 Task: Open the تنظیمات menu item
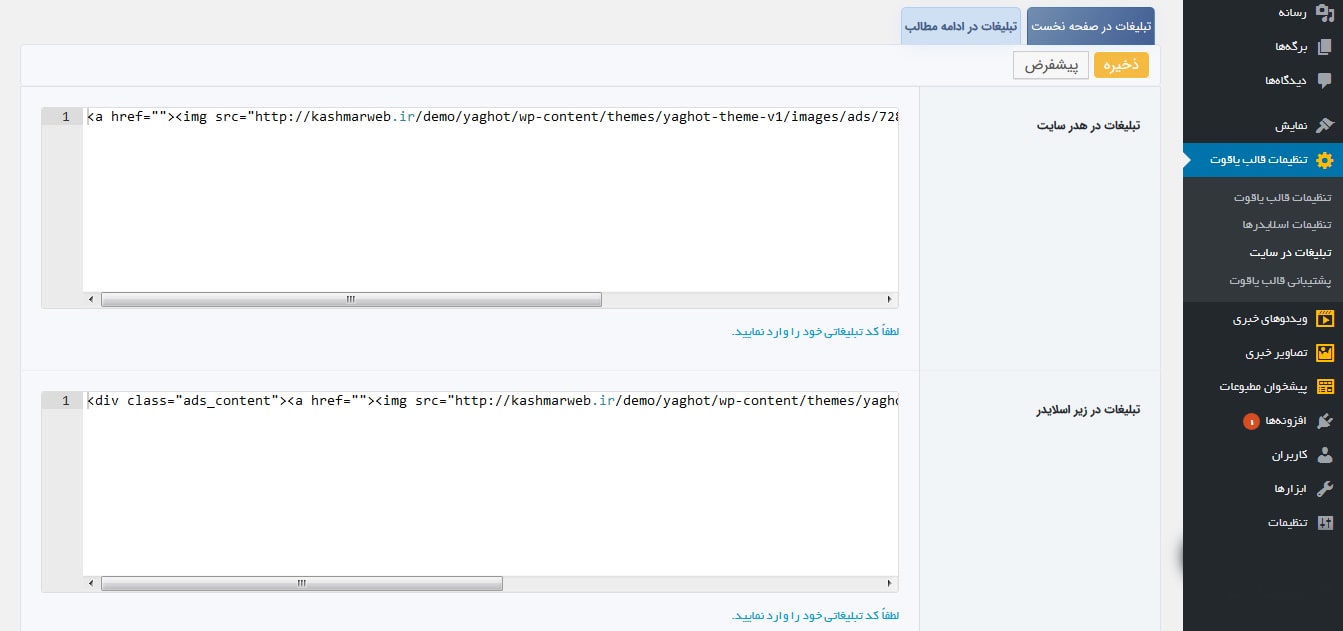[1263, 523]
